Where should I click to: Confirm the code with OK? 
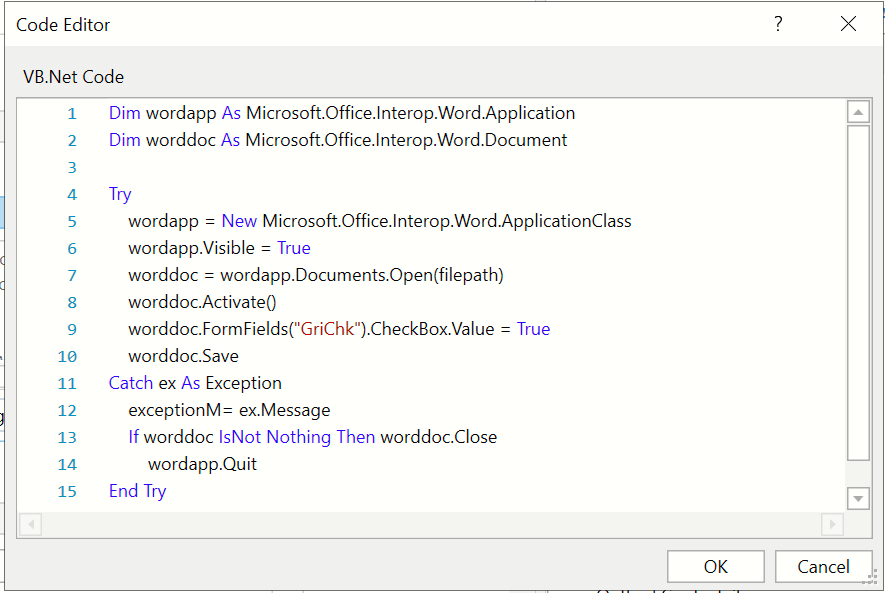tap(715, 567)
